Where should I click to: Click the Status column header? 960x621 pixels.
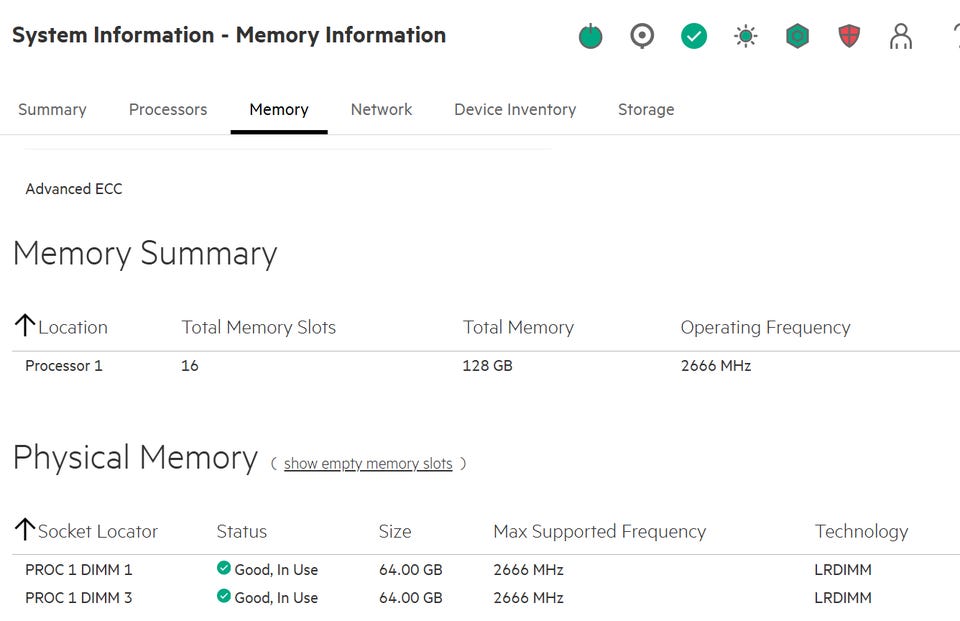[242, 531]
